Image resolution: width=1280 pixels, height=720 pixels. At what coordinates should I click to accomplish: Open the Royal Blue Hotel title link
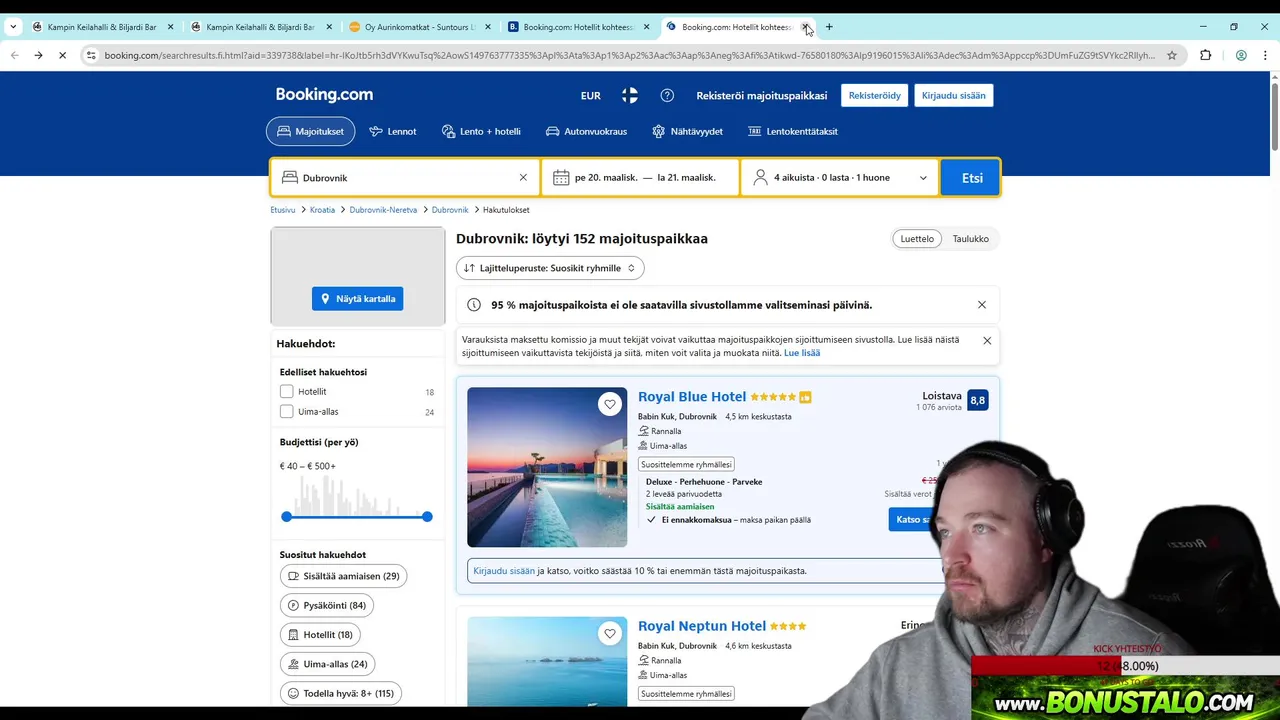692,397
